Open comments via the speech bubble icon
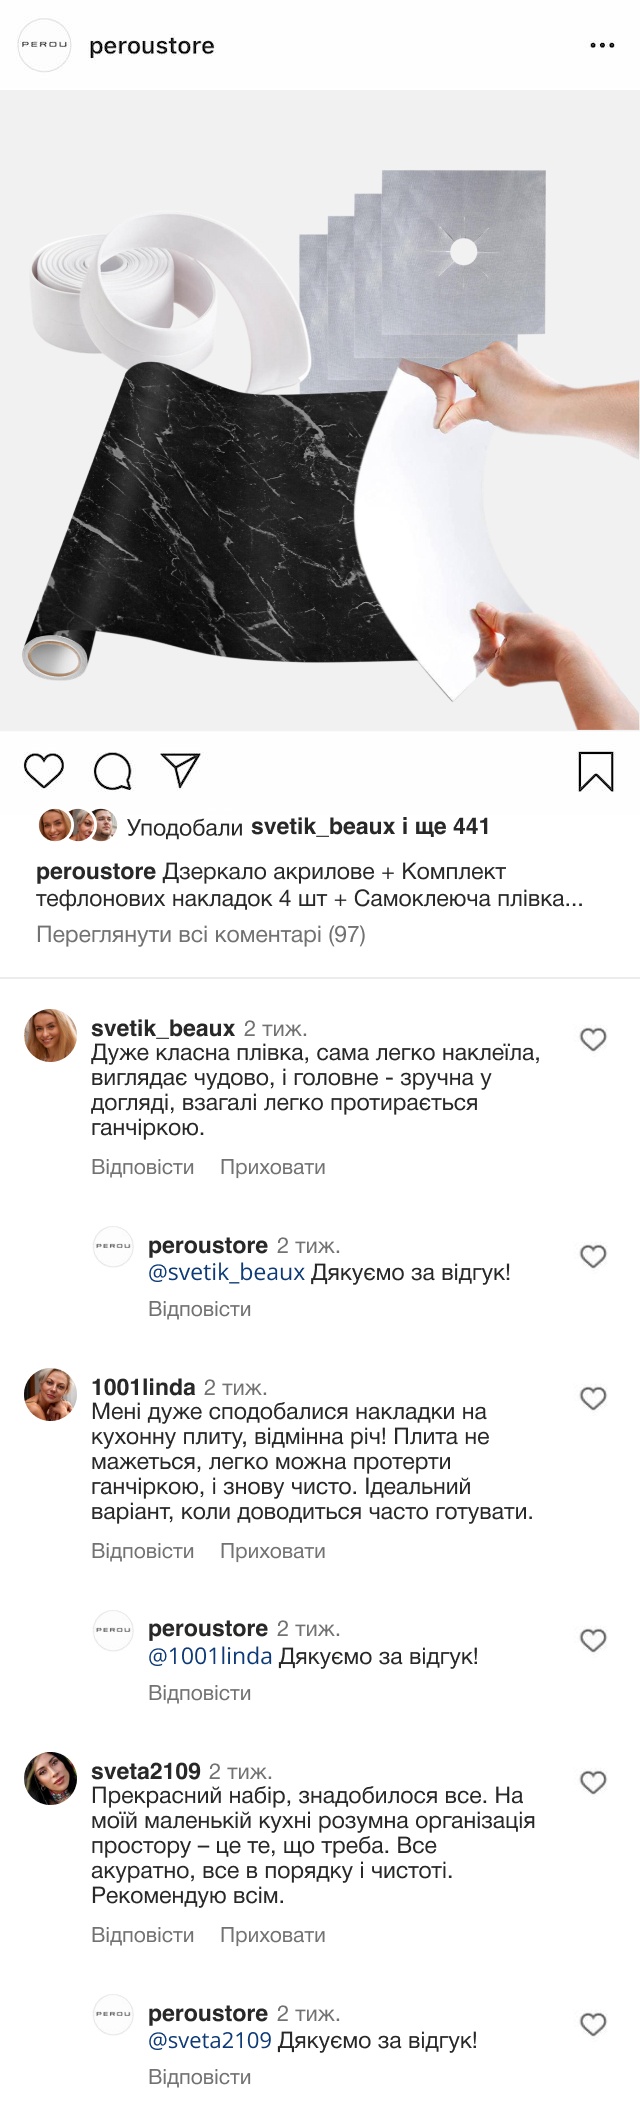Viewport: 640px width, 2113px height. [112, 771]
